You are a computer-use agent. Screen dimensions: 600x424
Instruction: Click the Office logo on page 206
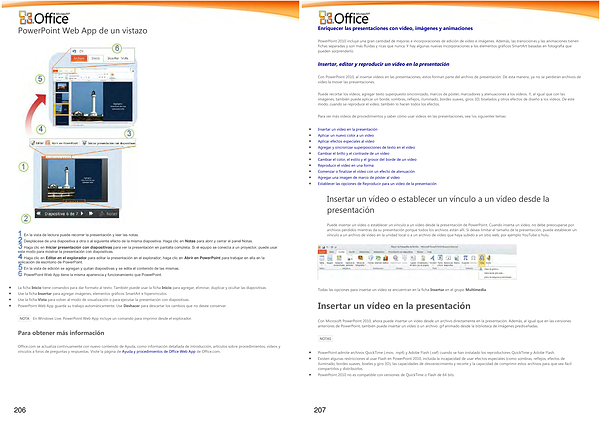pos(44,17)
